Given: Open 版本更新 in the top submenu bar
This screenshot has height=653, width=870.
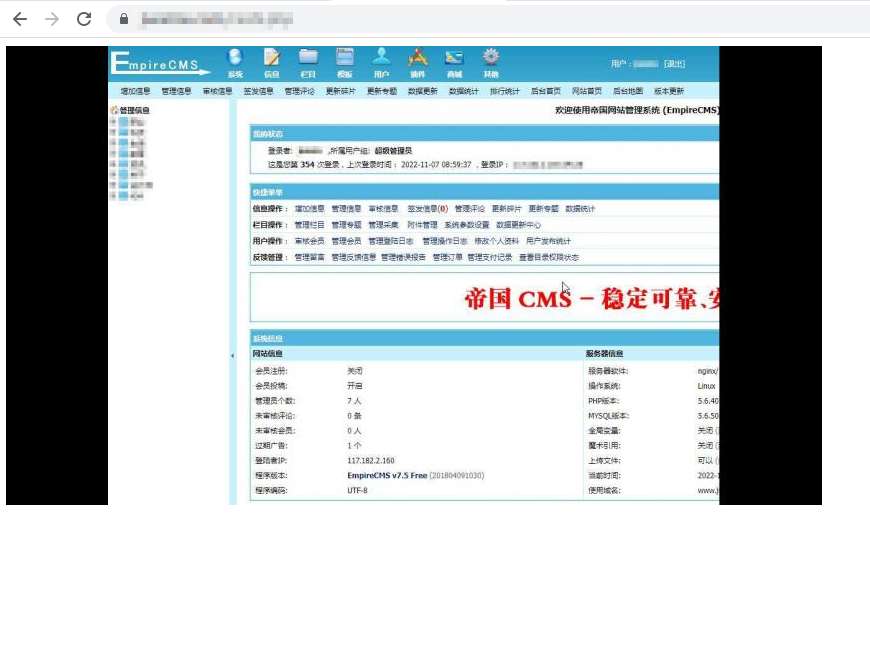Looking at the screenshot, I should (669, 91).
